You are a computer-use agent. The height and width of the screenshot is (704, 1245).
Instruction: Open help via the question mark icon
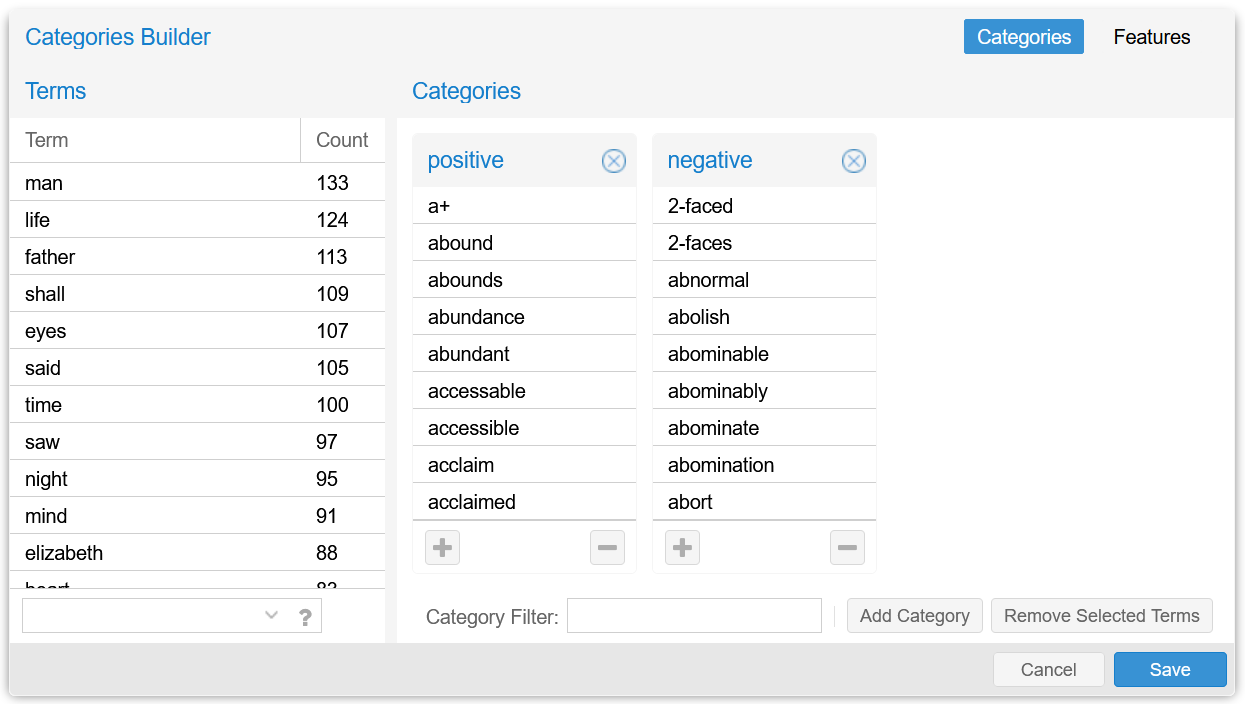click(305, 615)
